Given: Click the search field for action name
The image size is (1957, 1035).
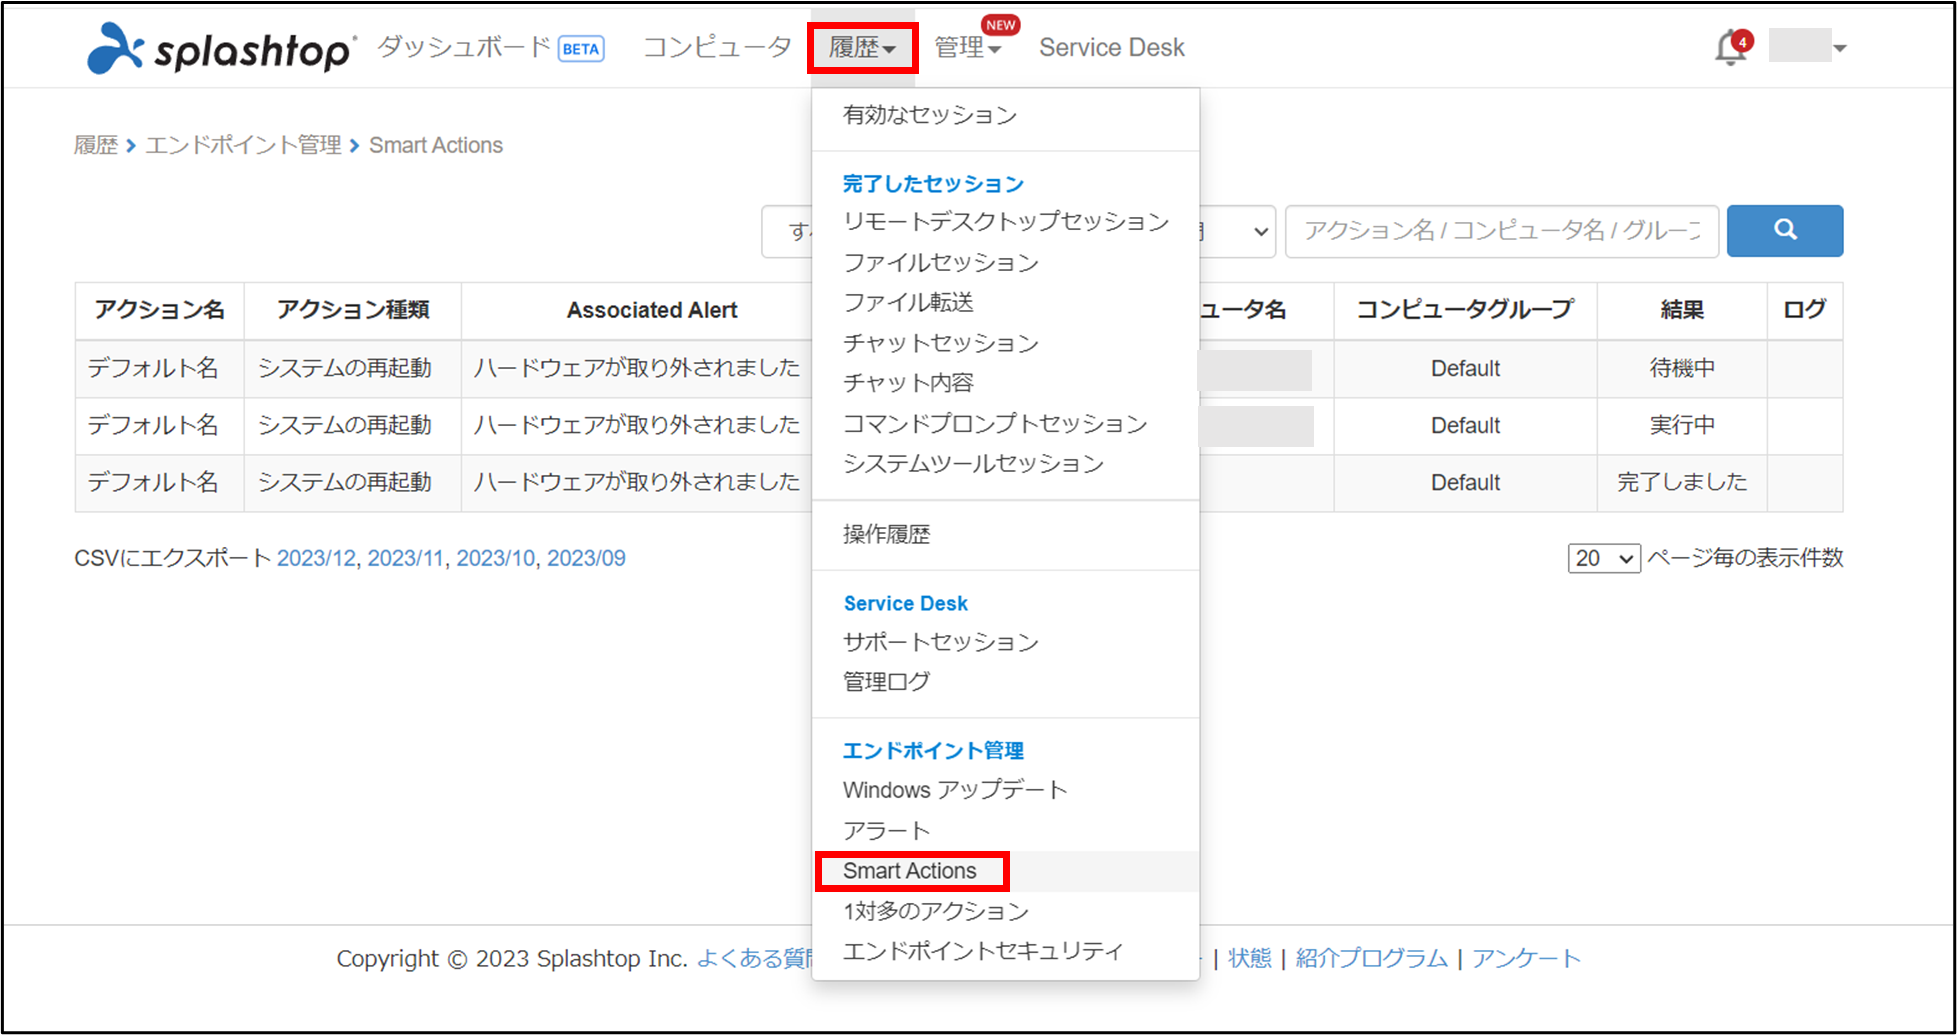Looking at the screenshot, I should pyautogui.click(x=1502, y=231).
